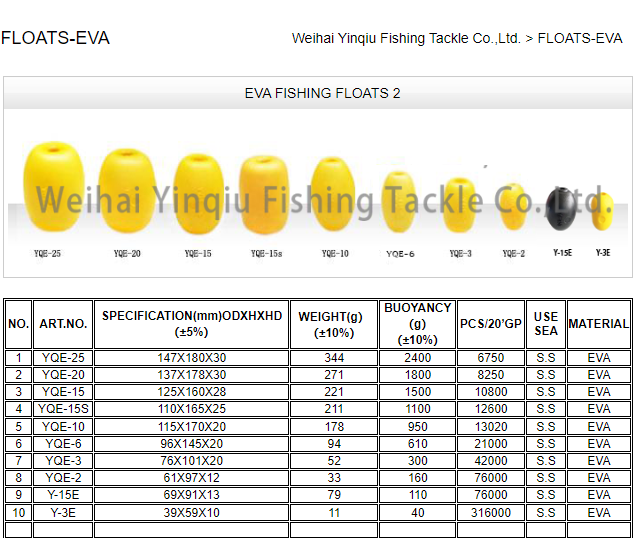Select the Y-15E article number cell

pos(63,495)
